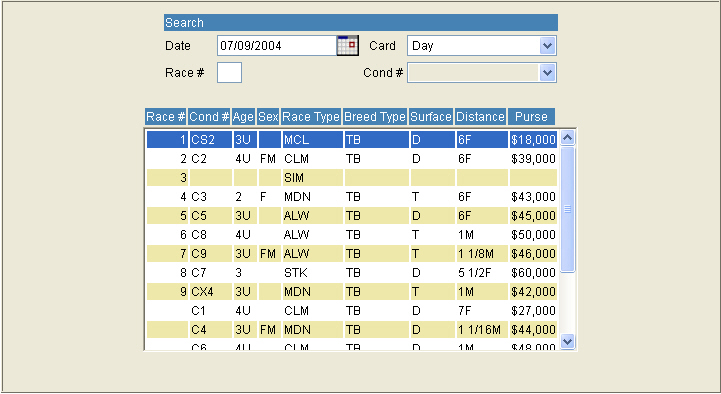Click race number 2 cell
Image resolution: width=721 pixels, height=394 pixels.
tap(167, 159)
